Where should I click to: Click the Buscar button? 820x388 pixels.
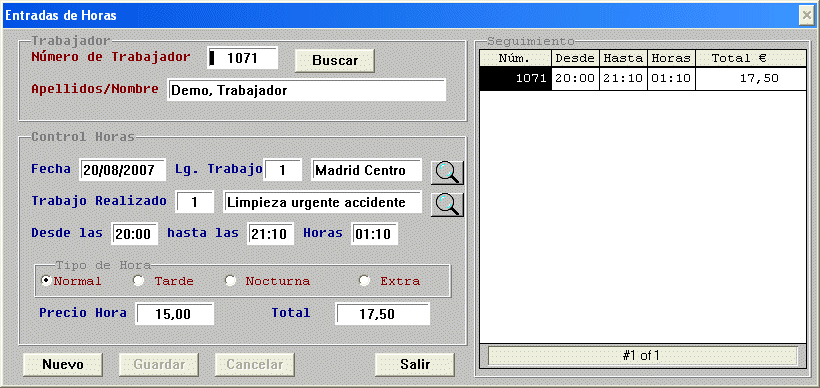click(x=335, y=60)
